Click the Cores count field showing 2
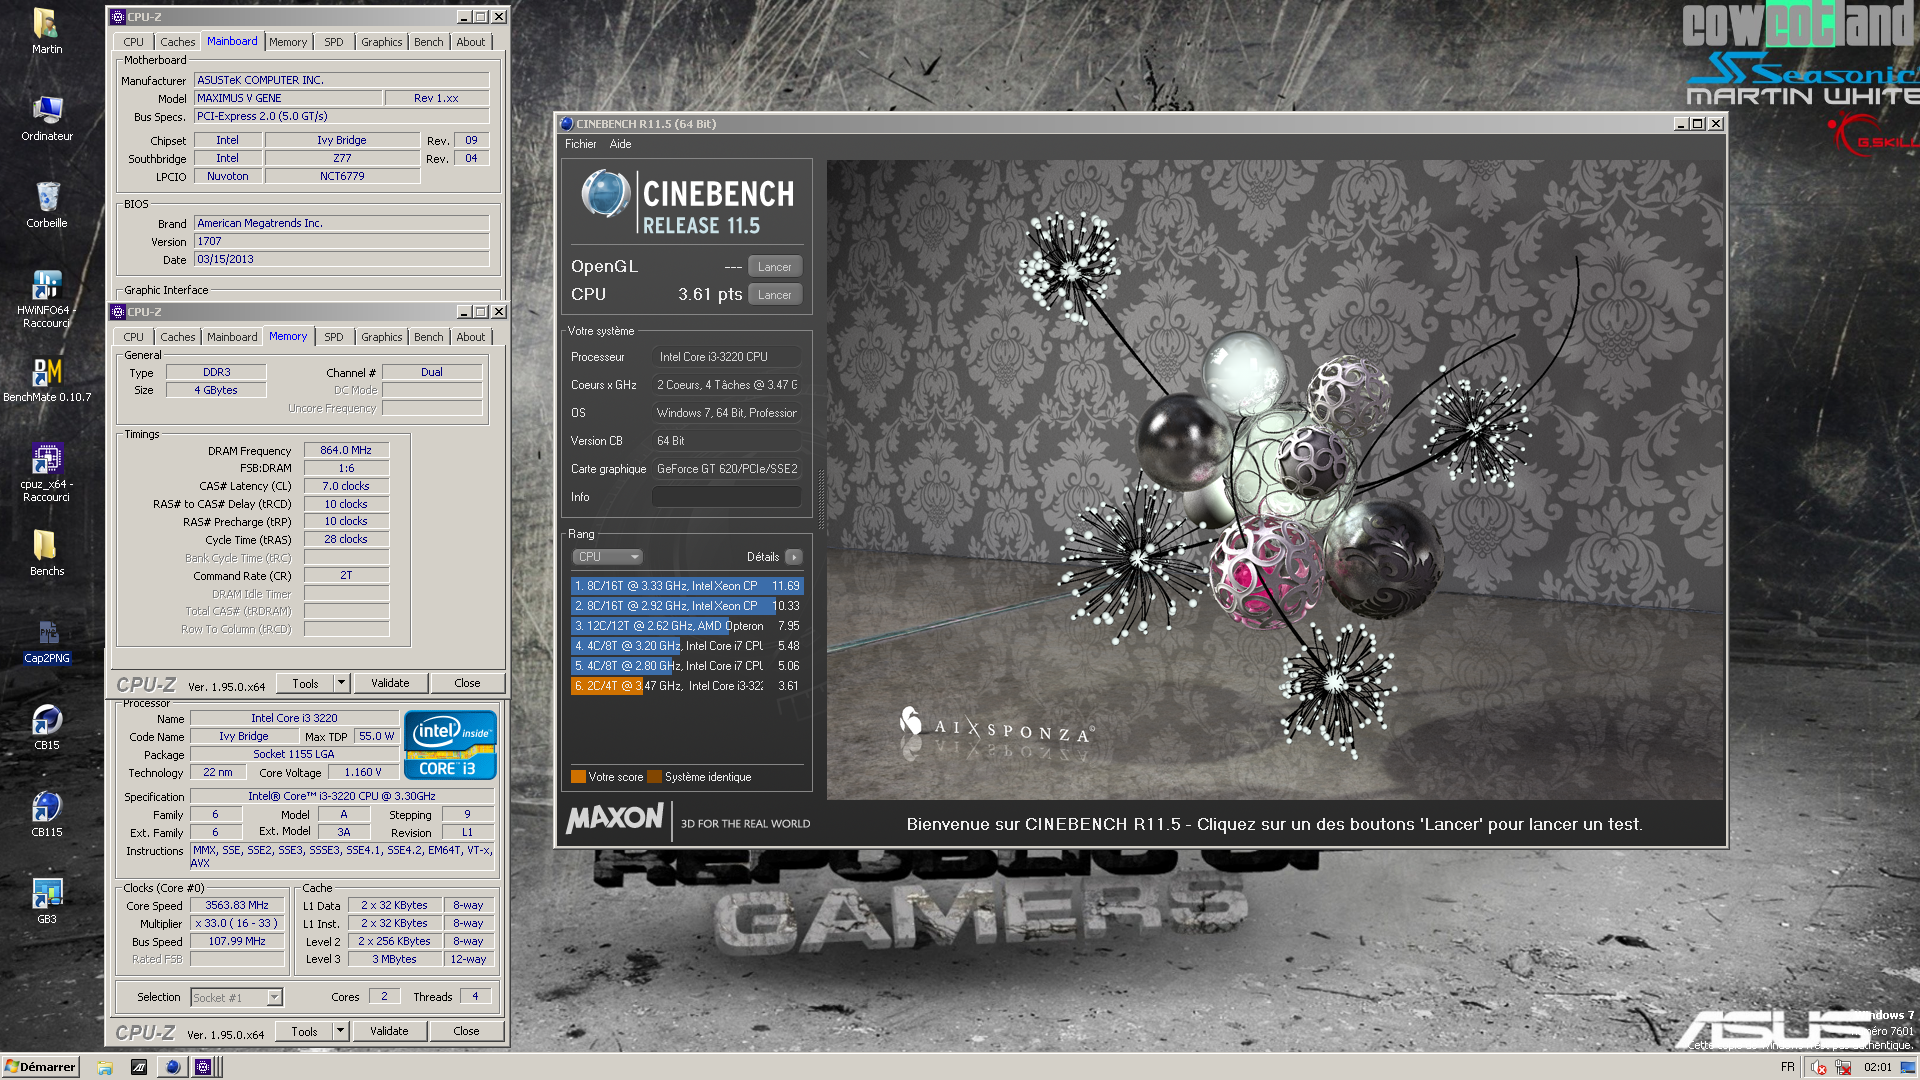This screenshot has height=1080, width=1920. click(x=384, y=996)
